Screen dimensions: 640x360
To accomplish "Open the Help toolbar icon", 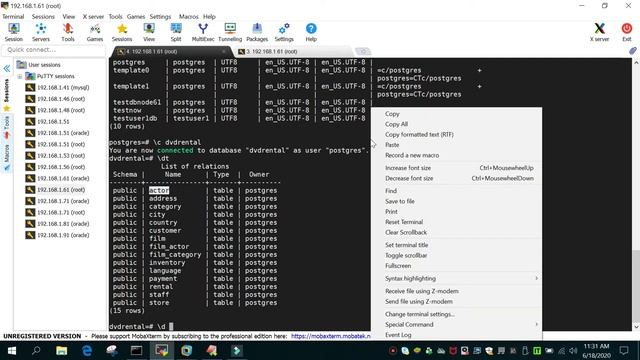I will point(311,32).
